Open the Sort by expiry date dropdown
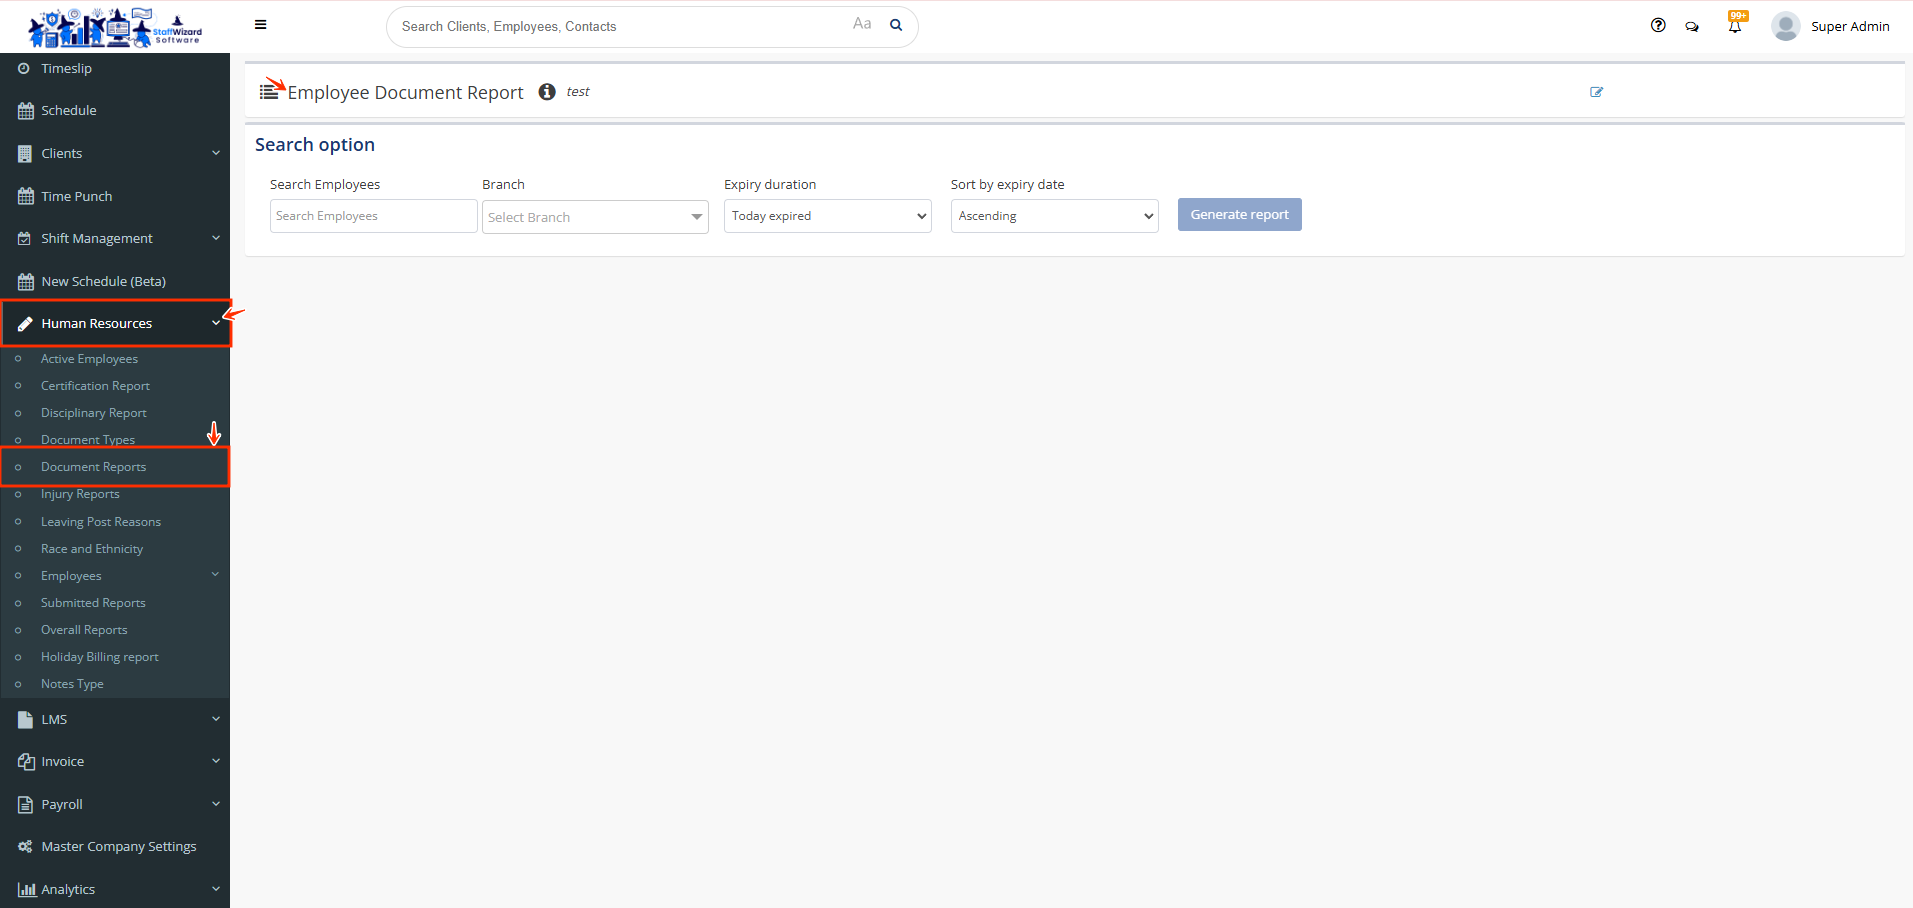 click(x=1054, y=216)
